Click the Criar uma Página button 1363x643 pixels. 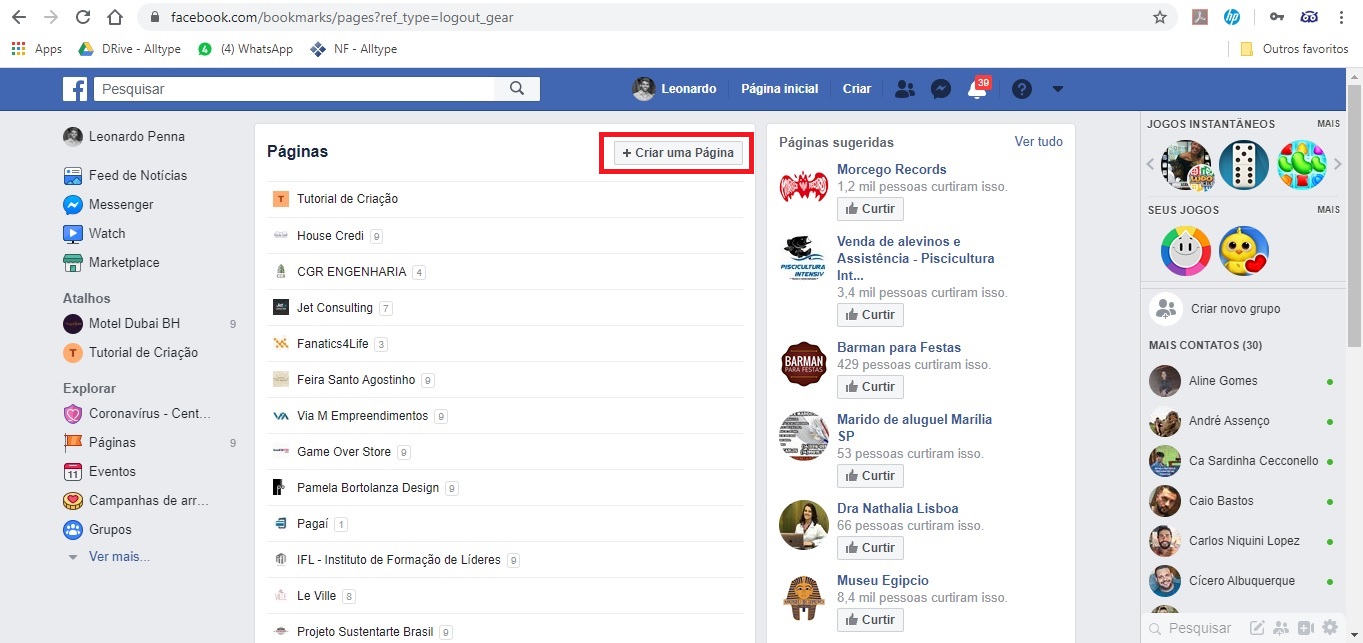tap(678, 153)
